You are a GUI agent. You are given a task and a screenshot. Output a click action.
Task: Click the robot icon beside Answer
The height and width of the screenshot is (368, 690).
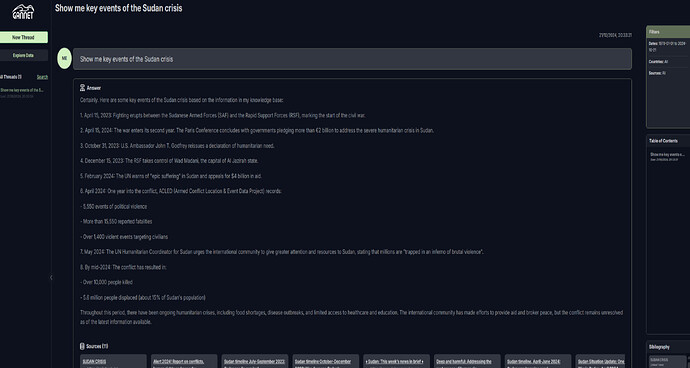pyautogui.click(x=82, y=88)
